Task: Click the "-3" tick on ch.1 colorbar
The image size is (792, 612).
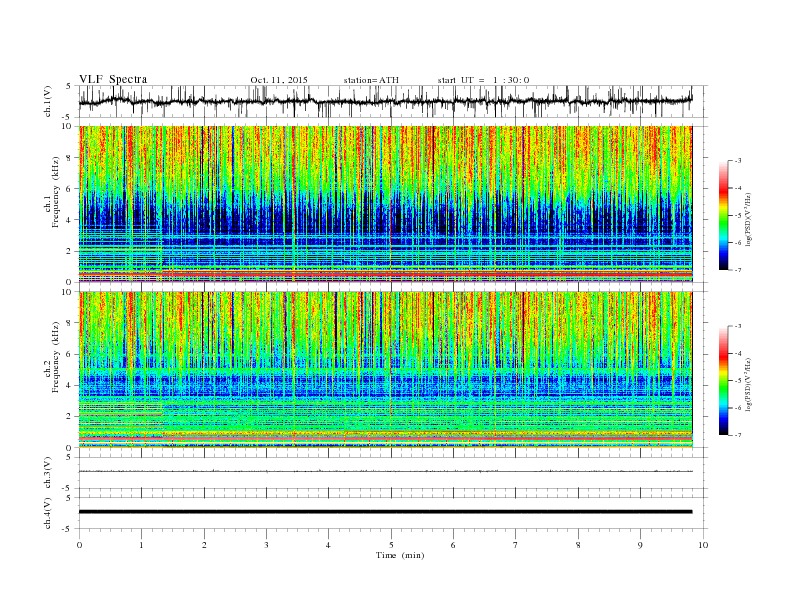Action: coord(737,161)
